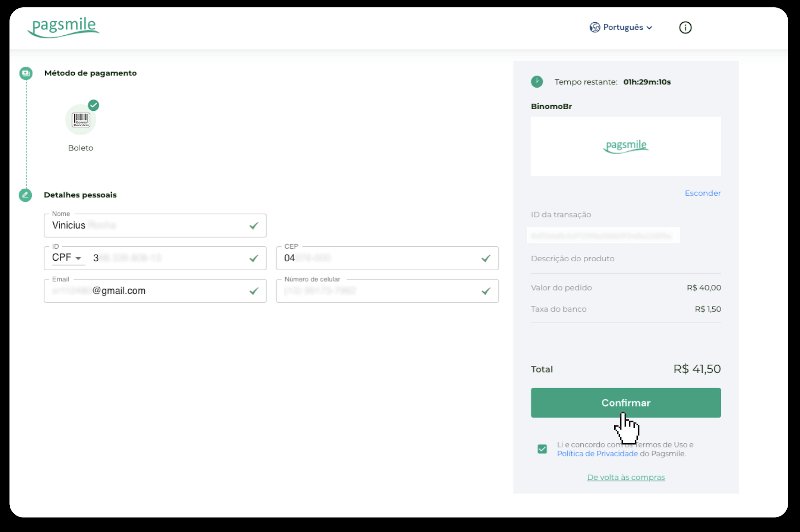Click De volta às compras link

[626, 477]
